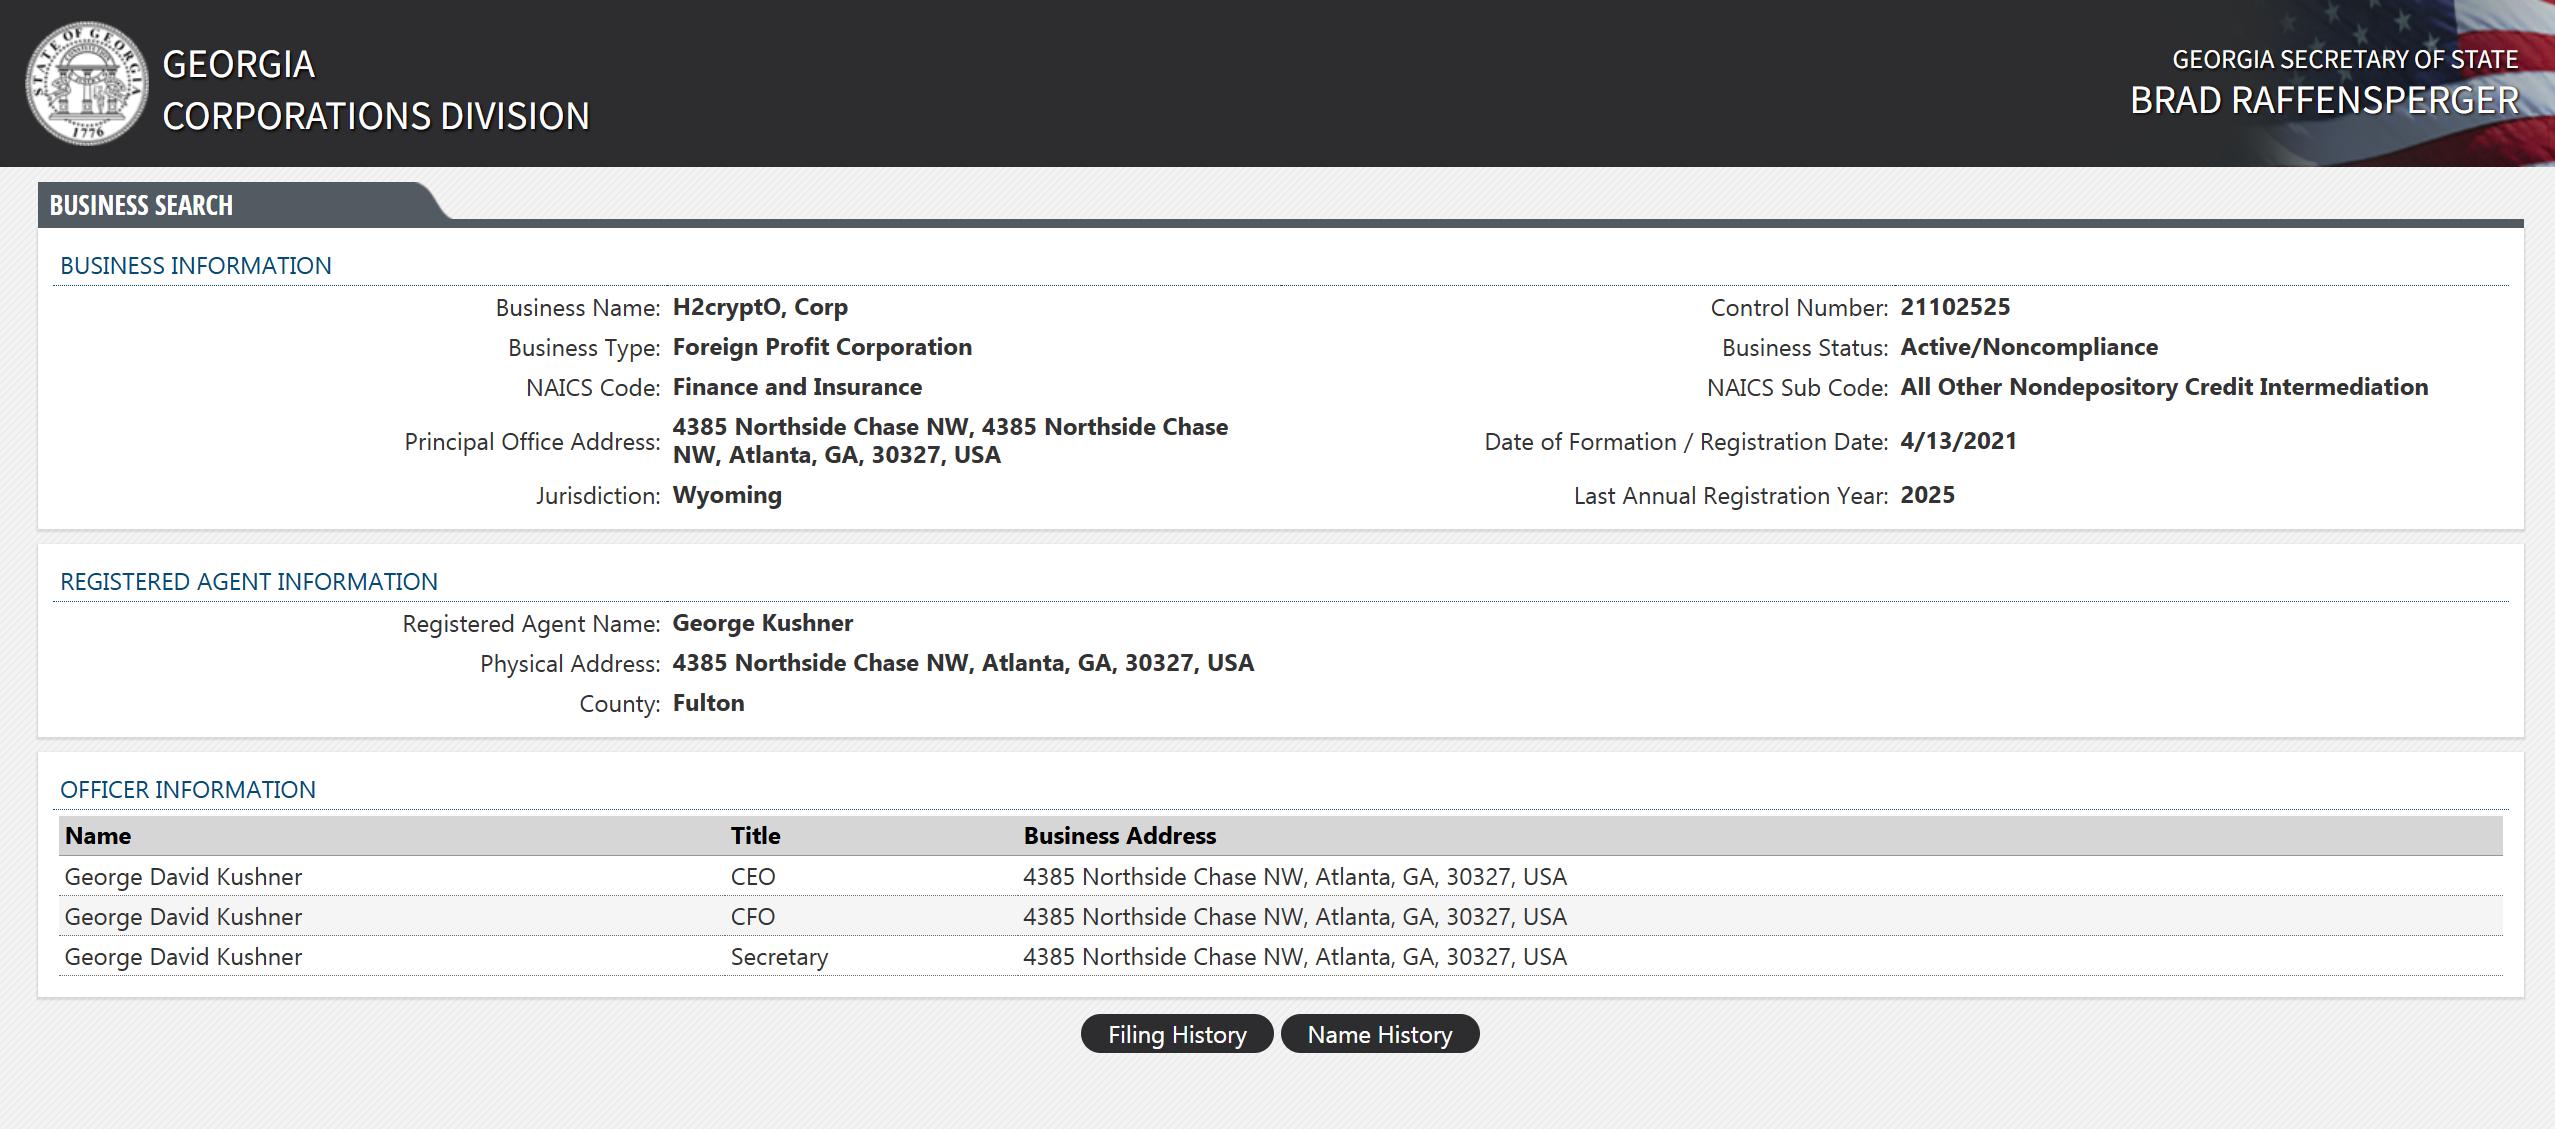Screen dimensions: 2555x1129
Task: Click the Business Status label
Action: coord(1804,348)
